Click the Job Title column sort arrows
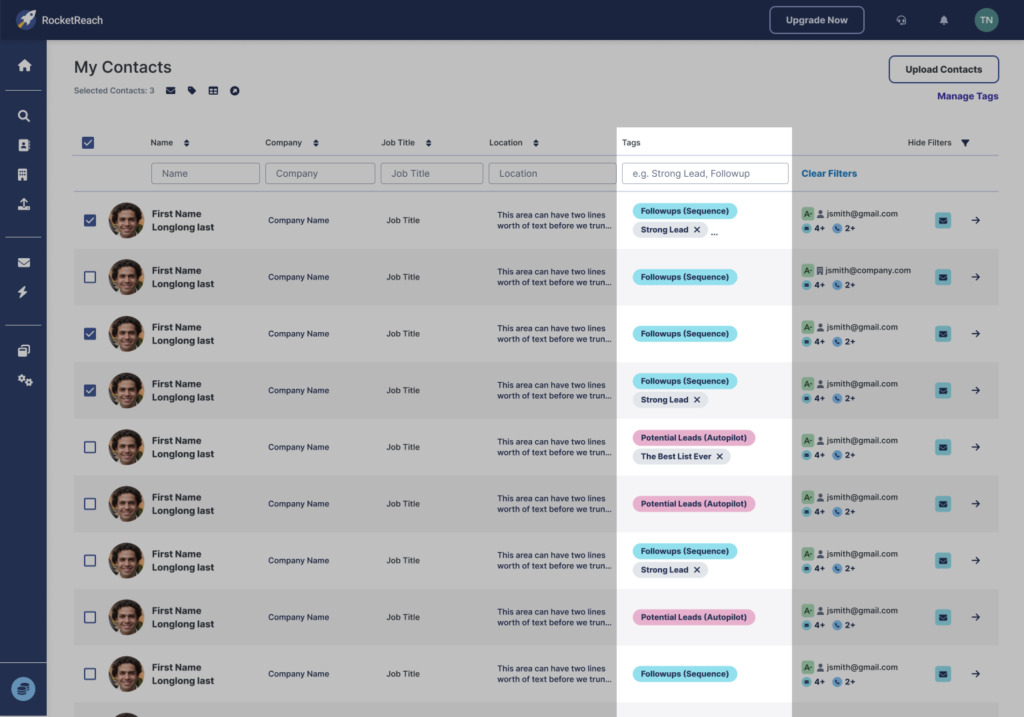1024x717 pixels. coord(429,143)
